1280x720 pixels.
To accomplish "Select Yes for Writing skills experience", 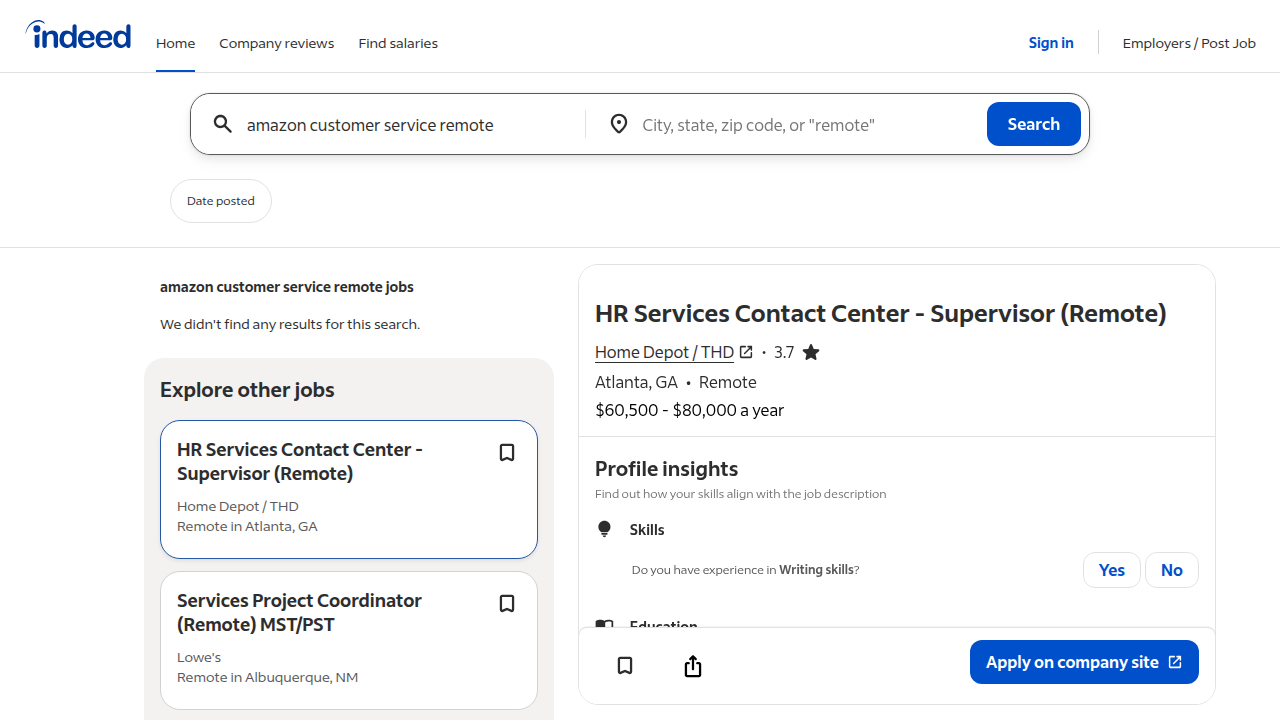I will (x=1111, y=569).
